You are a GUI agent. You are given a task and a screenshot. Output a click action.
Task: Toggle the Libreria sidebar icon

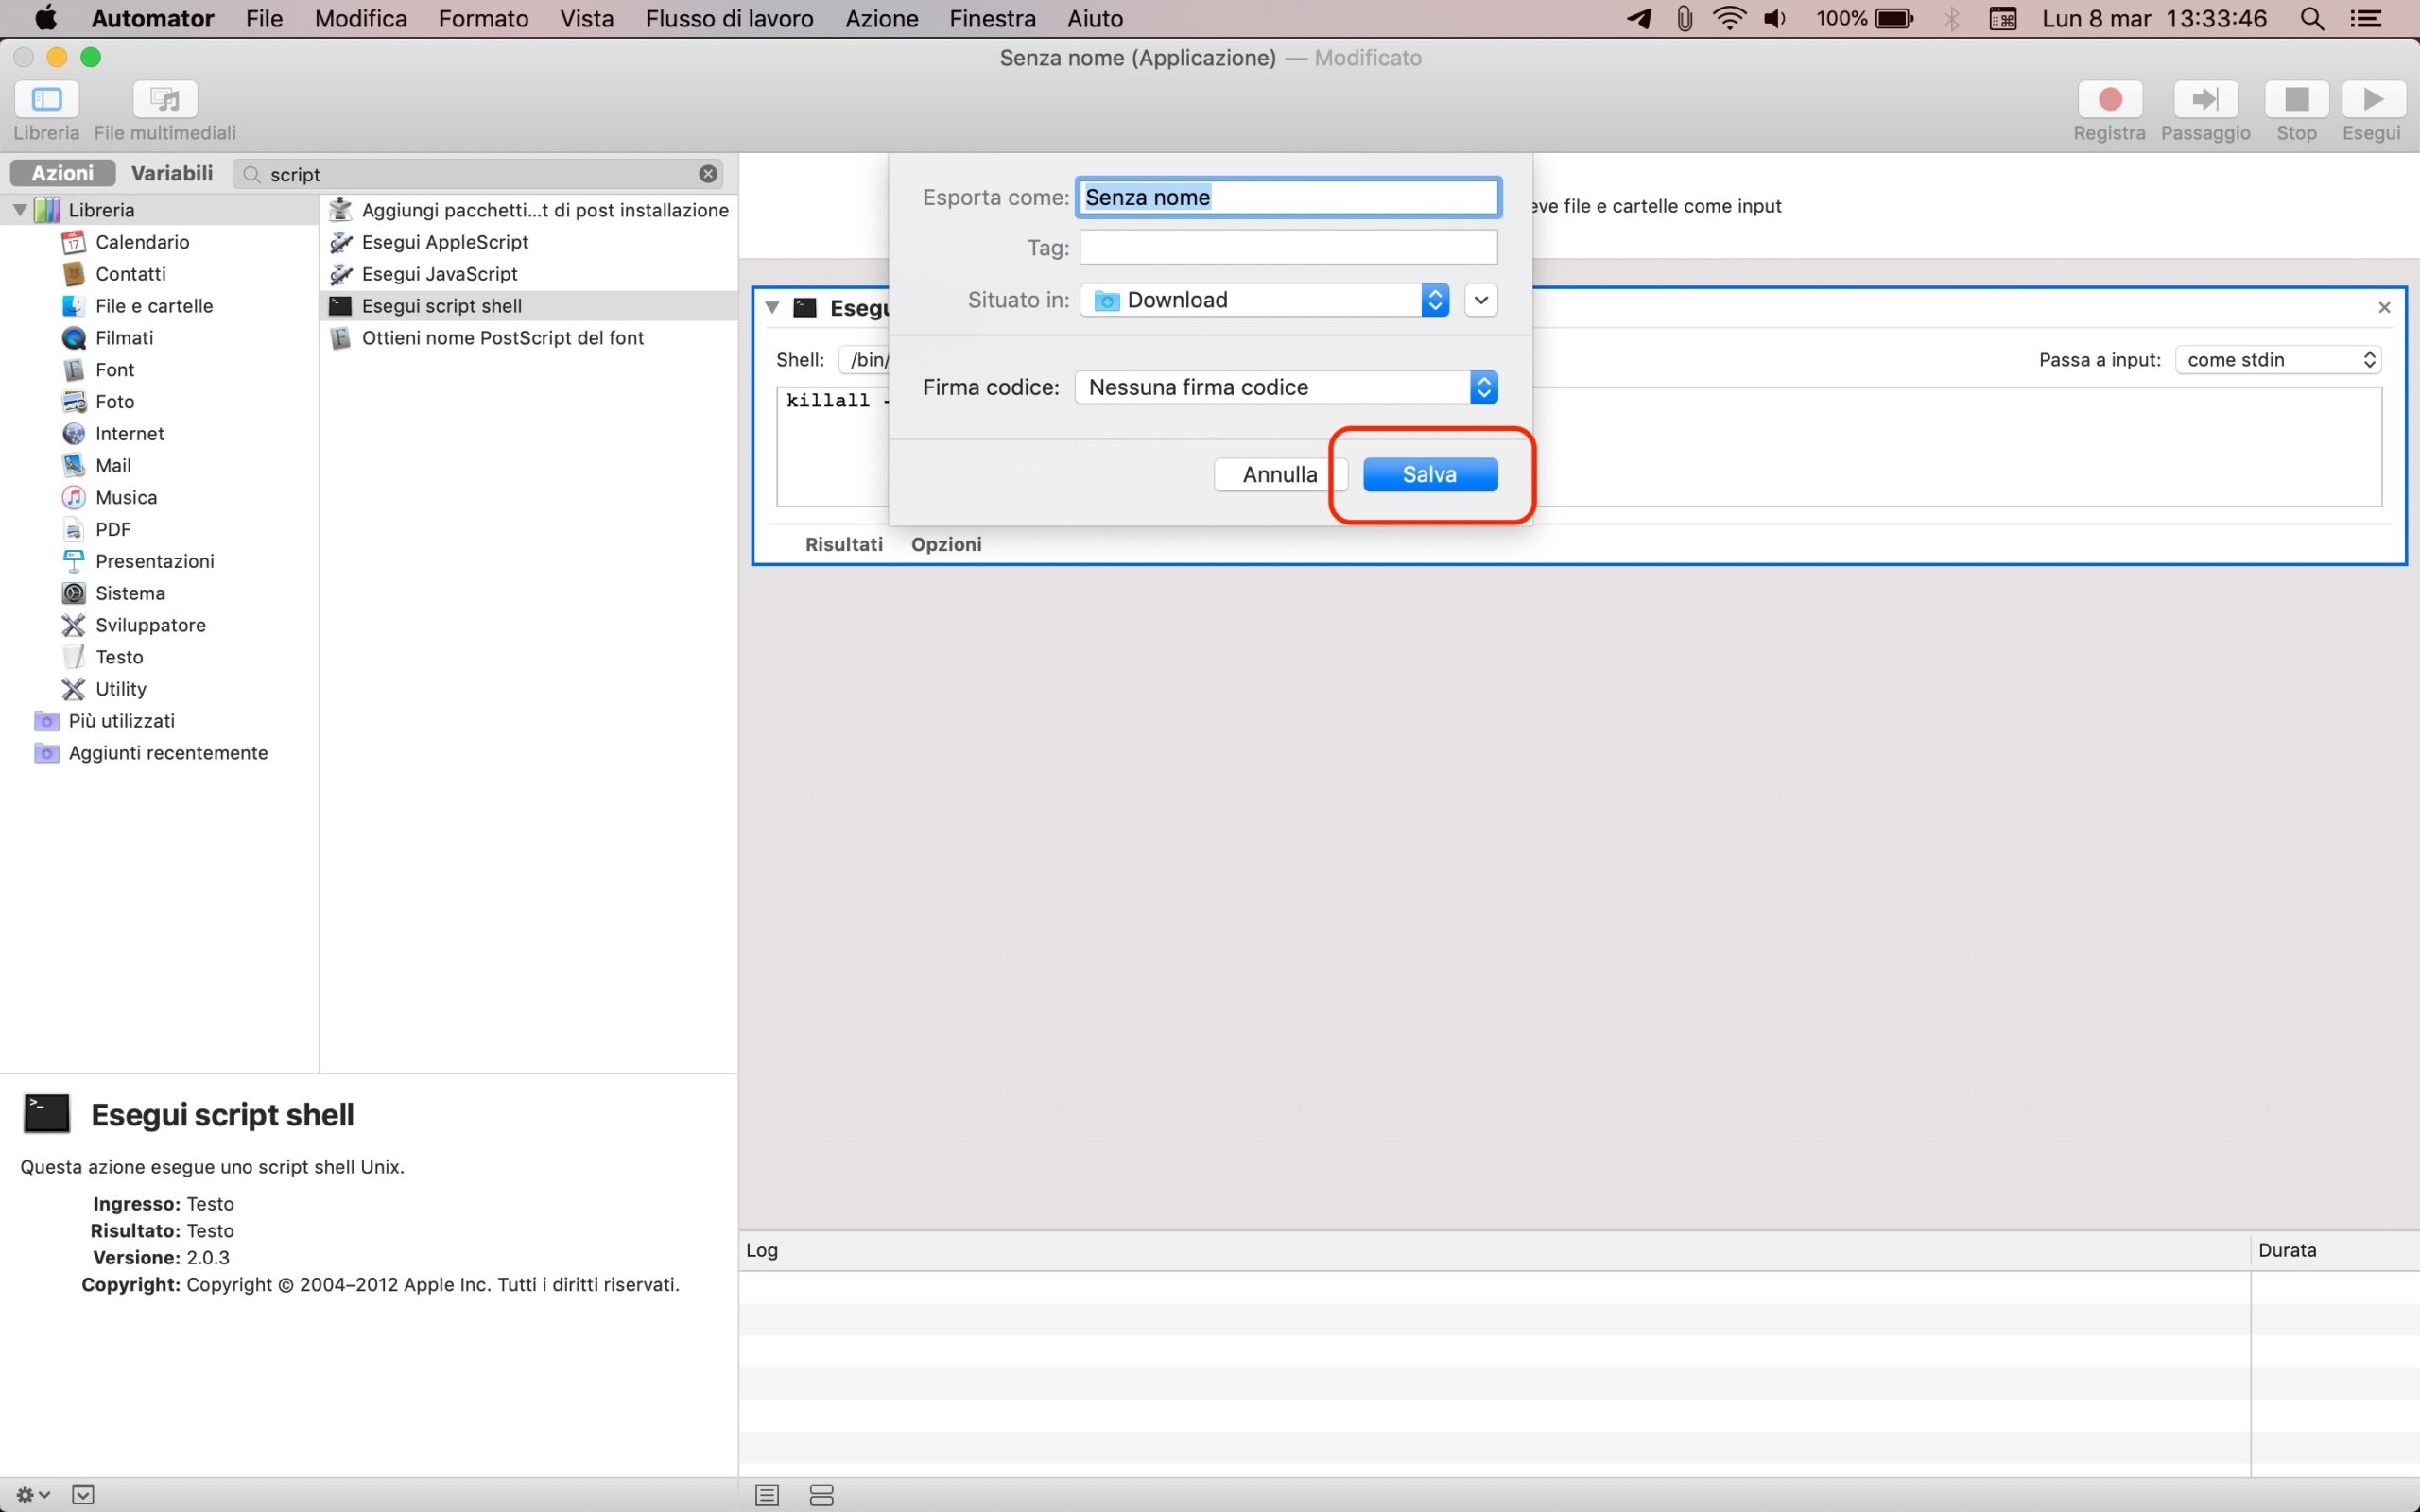click(46, 99)
